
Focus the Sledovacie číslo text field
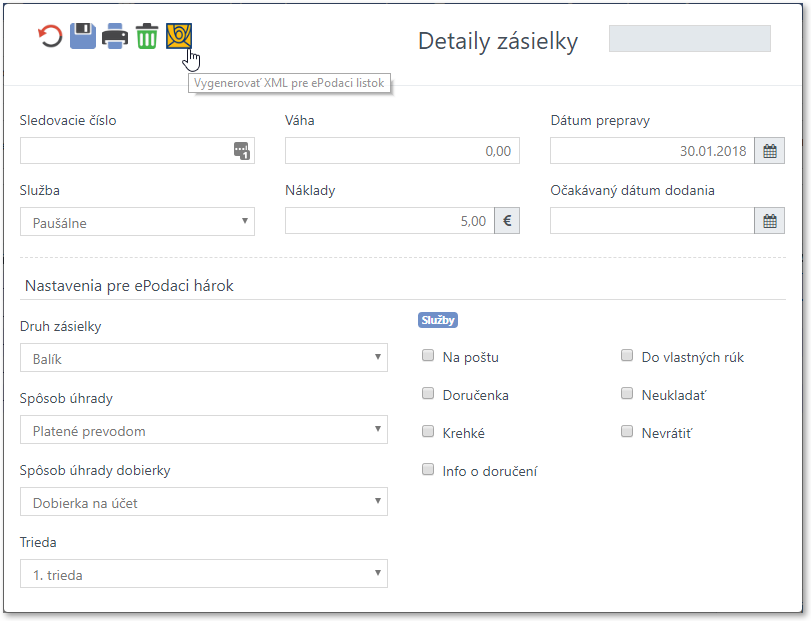[x=126, y=151]
